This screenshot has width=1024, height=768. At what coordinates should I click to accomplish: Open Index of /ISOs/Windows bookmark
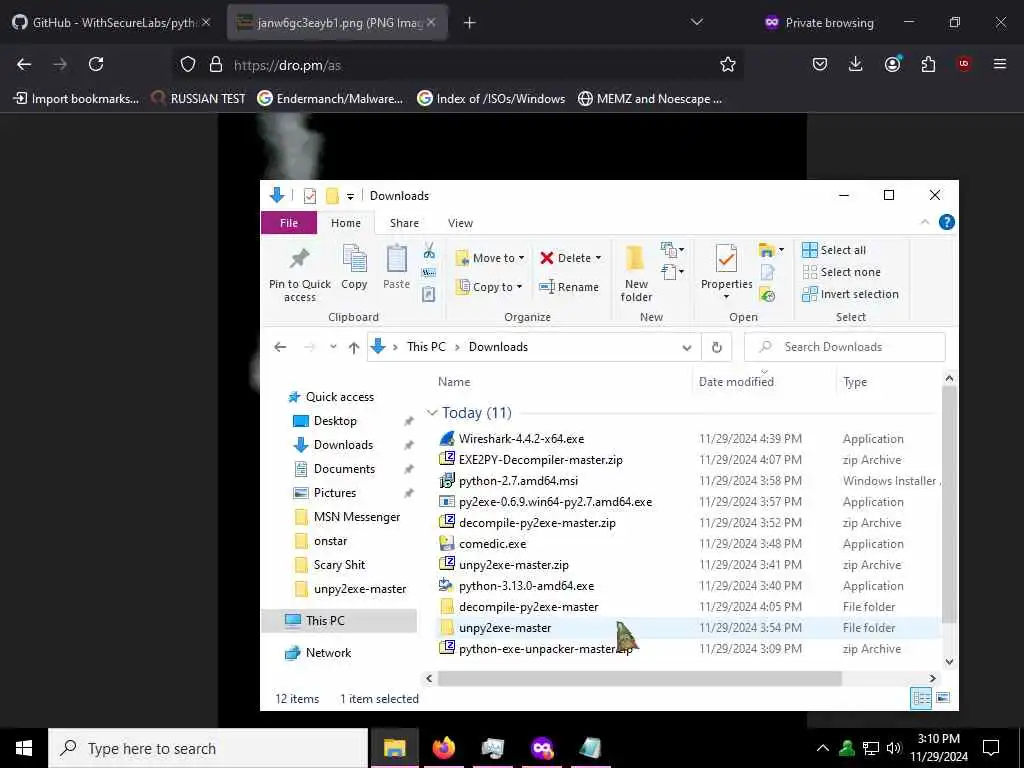click(491, 99)
